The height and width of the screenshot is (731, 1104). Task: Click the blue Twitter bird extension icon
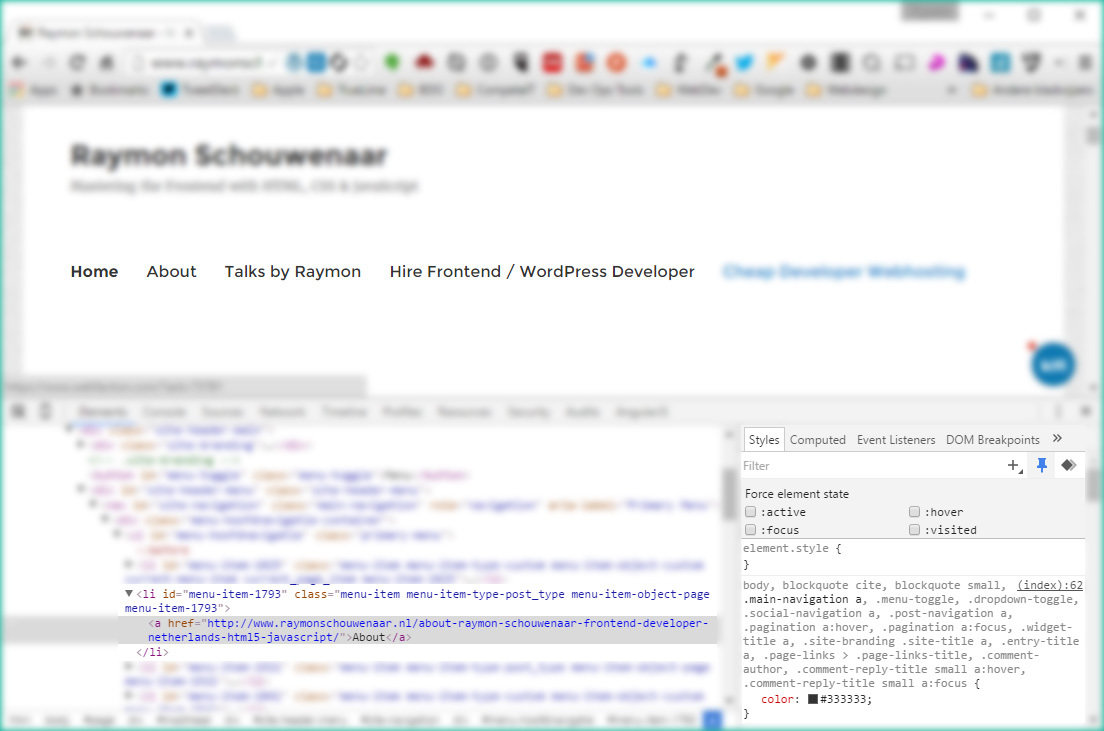[x=744, y=63]
